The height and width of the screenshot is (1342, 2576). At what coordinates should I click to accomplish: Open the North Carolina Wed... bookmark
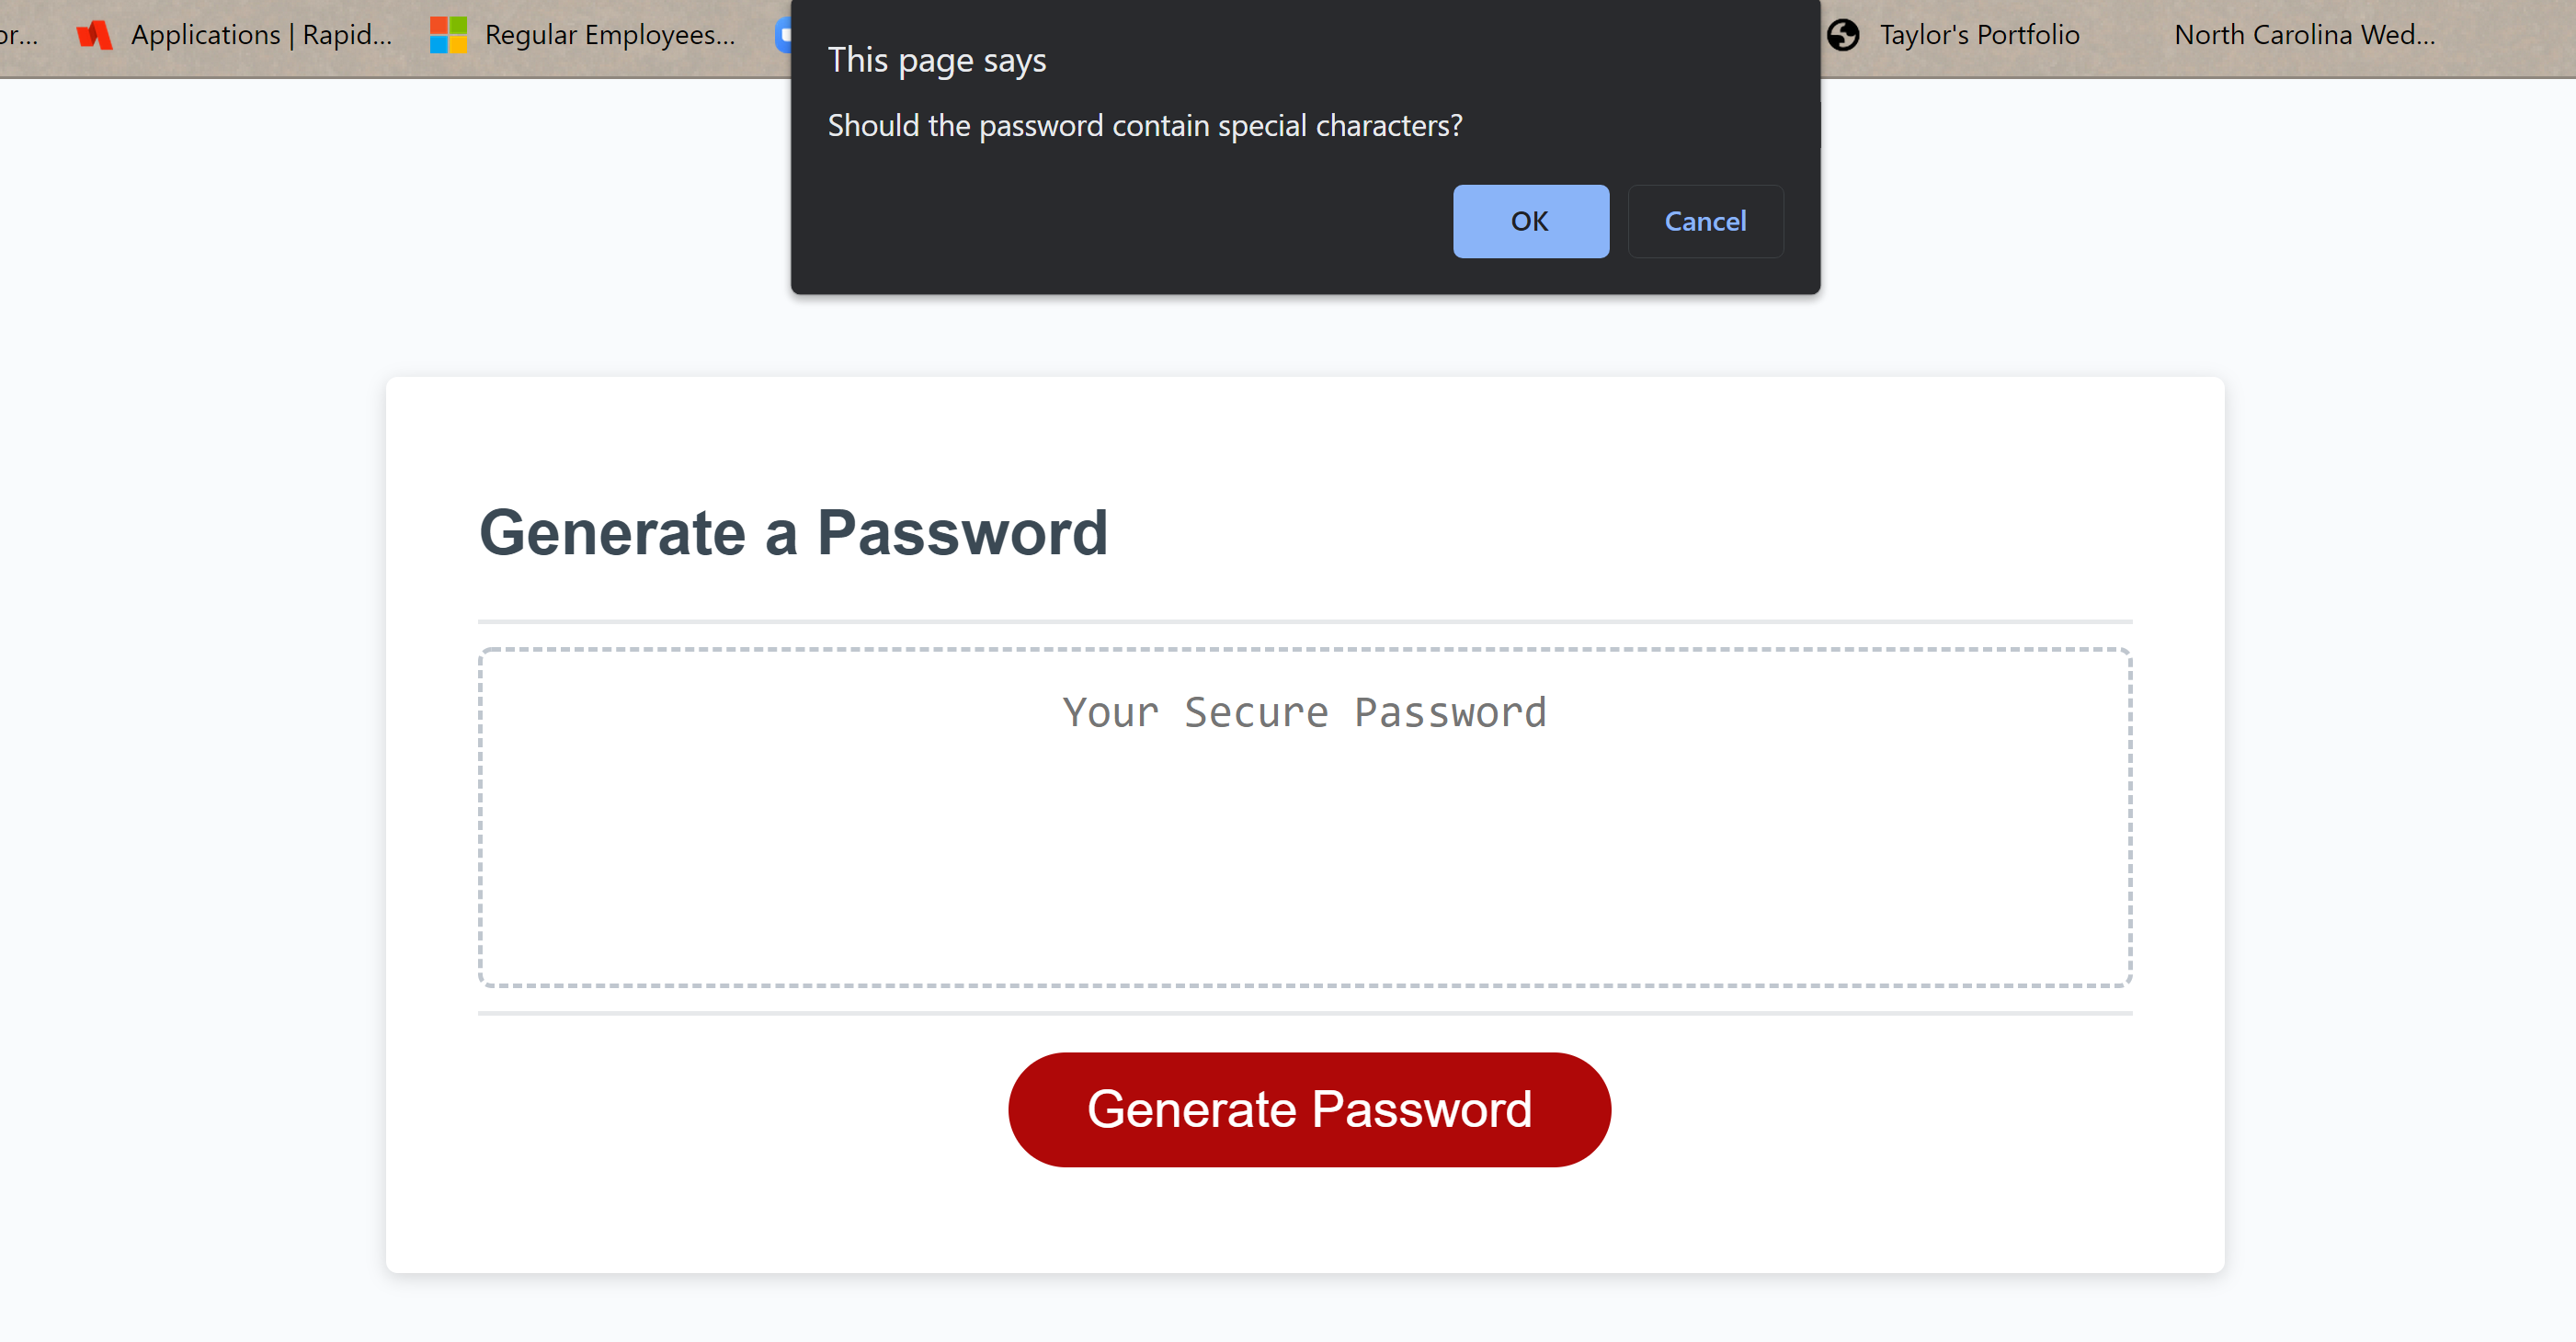[x=2305, y=34]
